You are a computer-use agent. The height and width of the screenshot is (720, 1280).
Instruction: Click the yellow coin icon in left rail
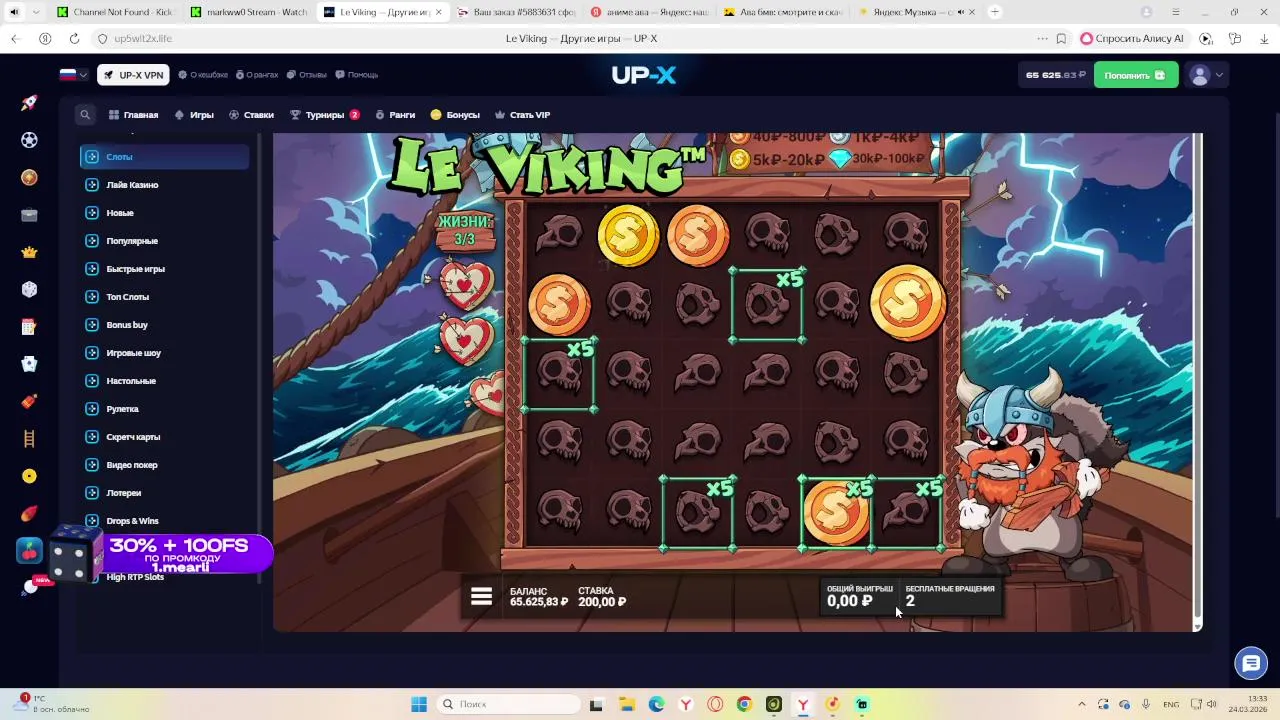[29, 476]
